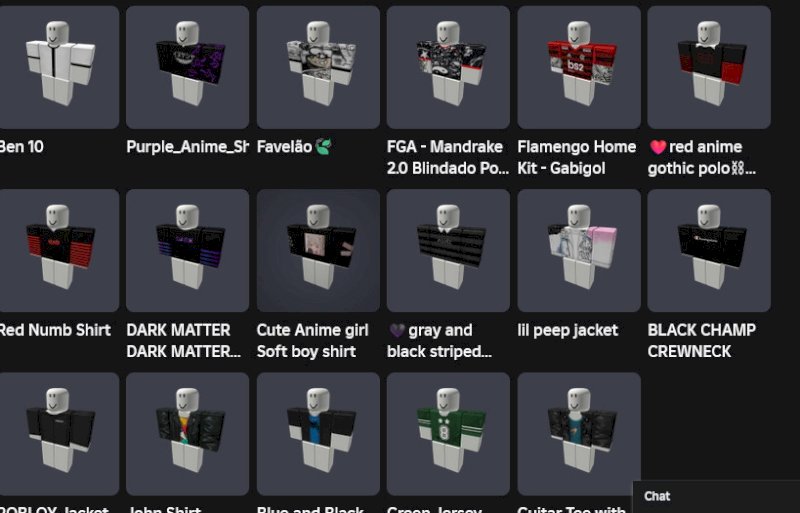The image size is (800, 513).
Task: Open the Guitar Tee shirt thumbnail
Action: [579, 433]
